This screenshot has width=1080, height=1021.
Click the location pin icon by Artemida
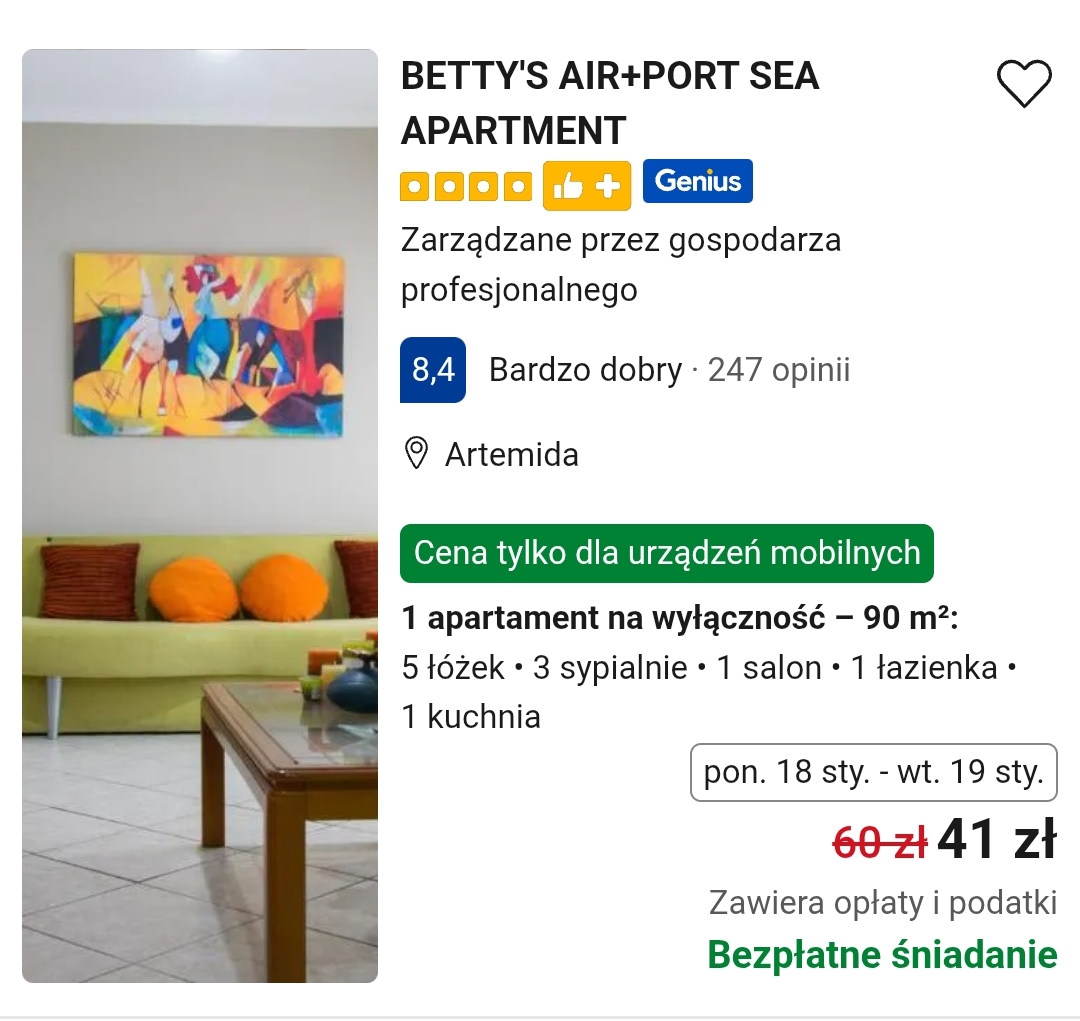416,453
